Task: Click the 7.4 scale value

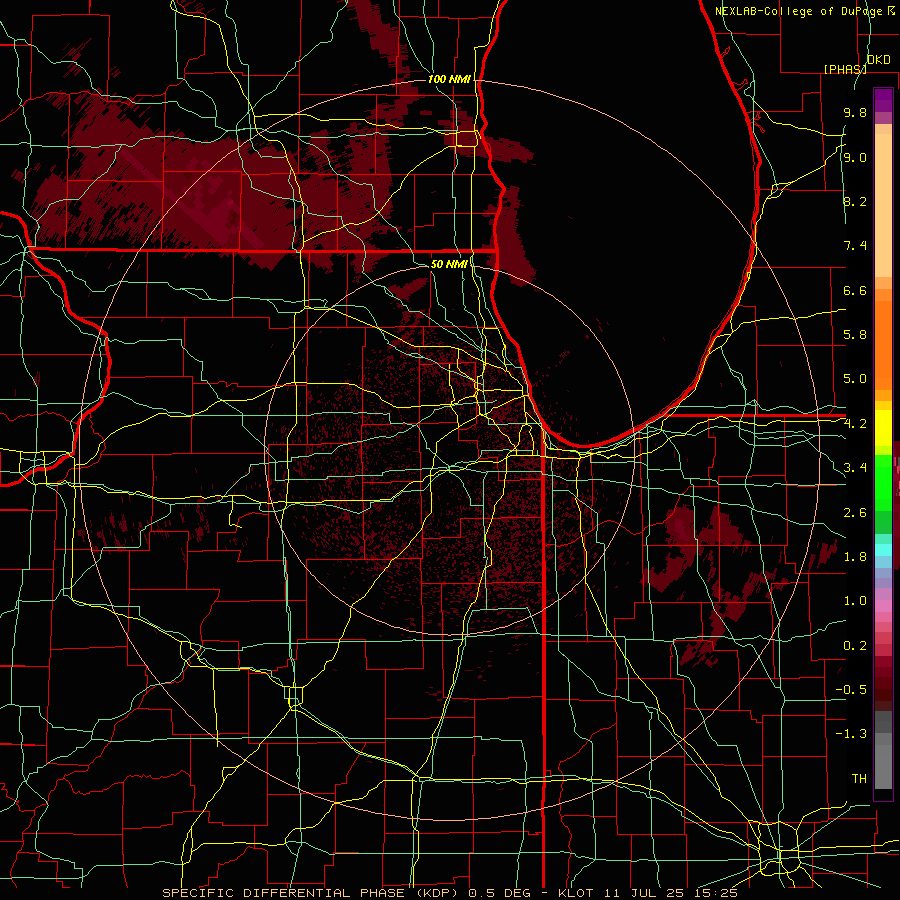Action: coord(855,246)
